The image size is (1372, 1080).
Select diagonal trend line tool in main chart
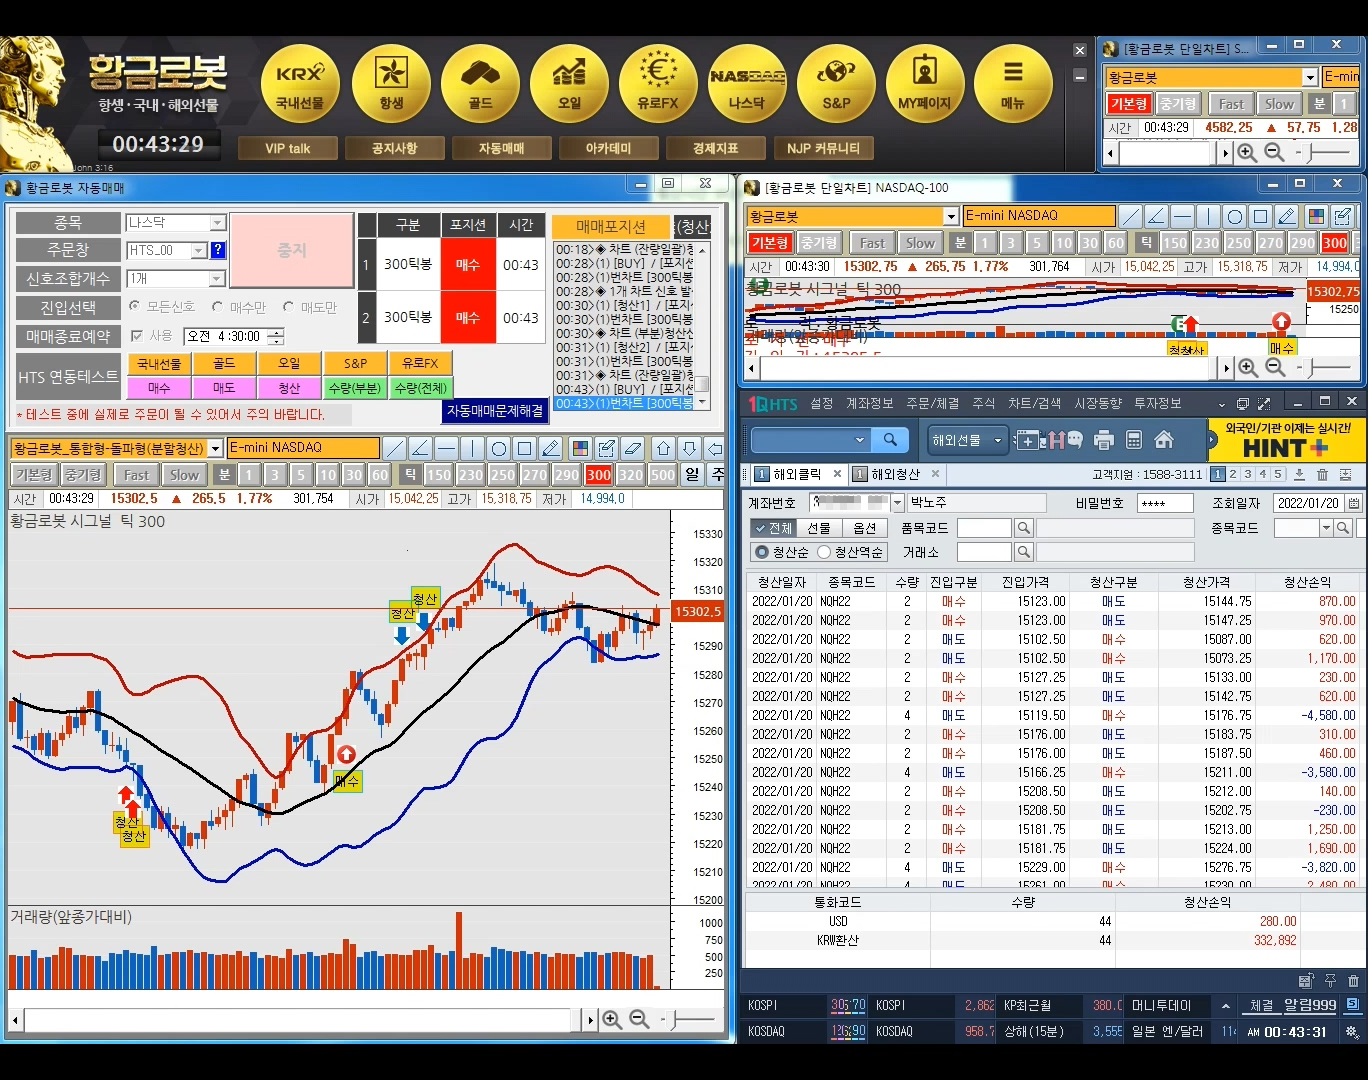click(x=395, y=448)
